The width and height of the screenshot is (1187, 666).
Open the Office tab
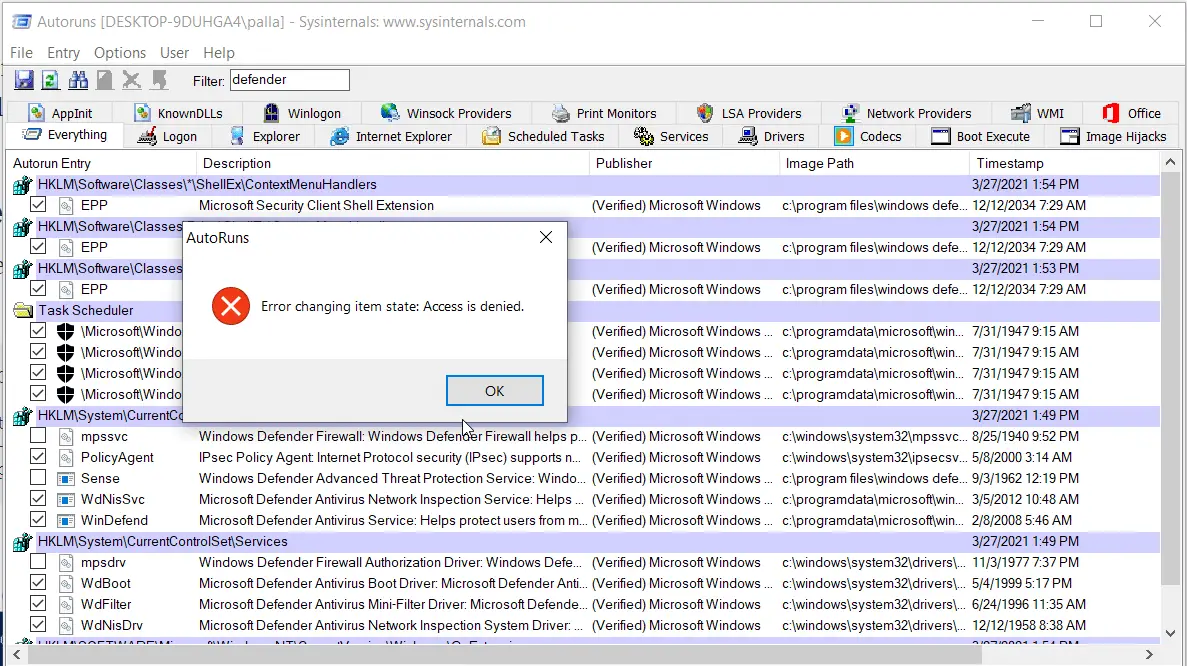tap(1132, 113)
